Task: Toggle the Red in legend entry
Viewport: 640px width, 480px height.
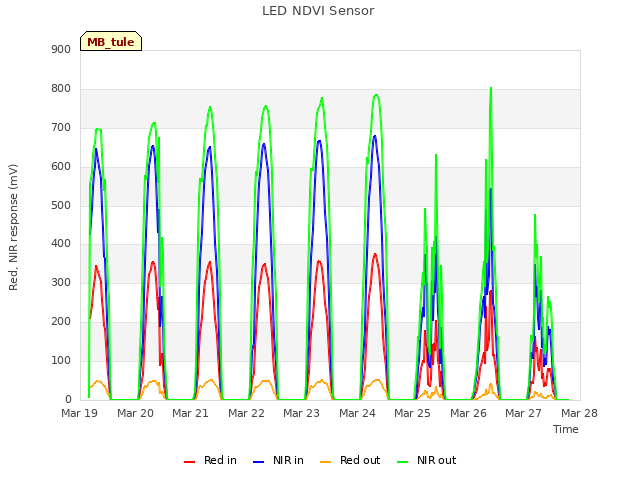Action: (210, 460)
